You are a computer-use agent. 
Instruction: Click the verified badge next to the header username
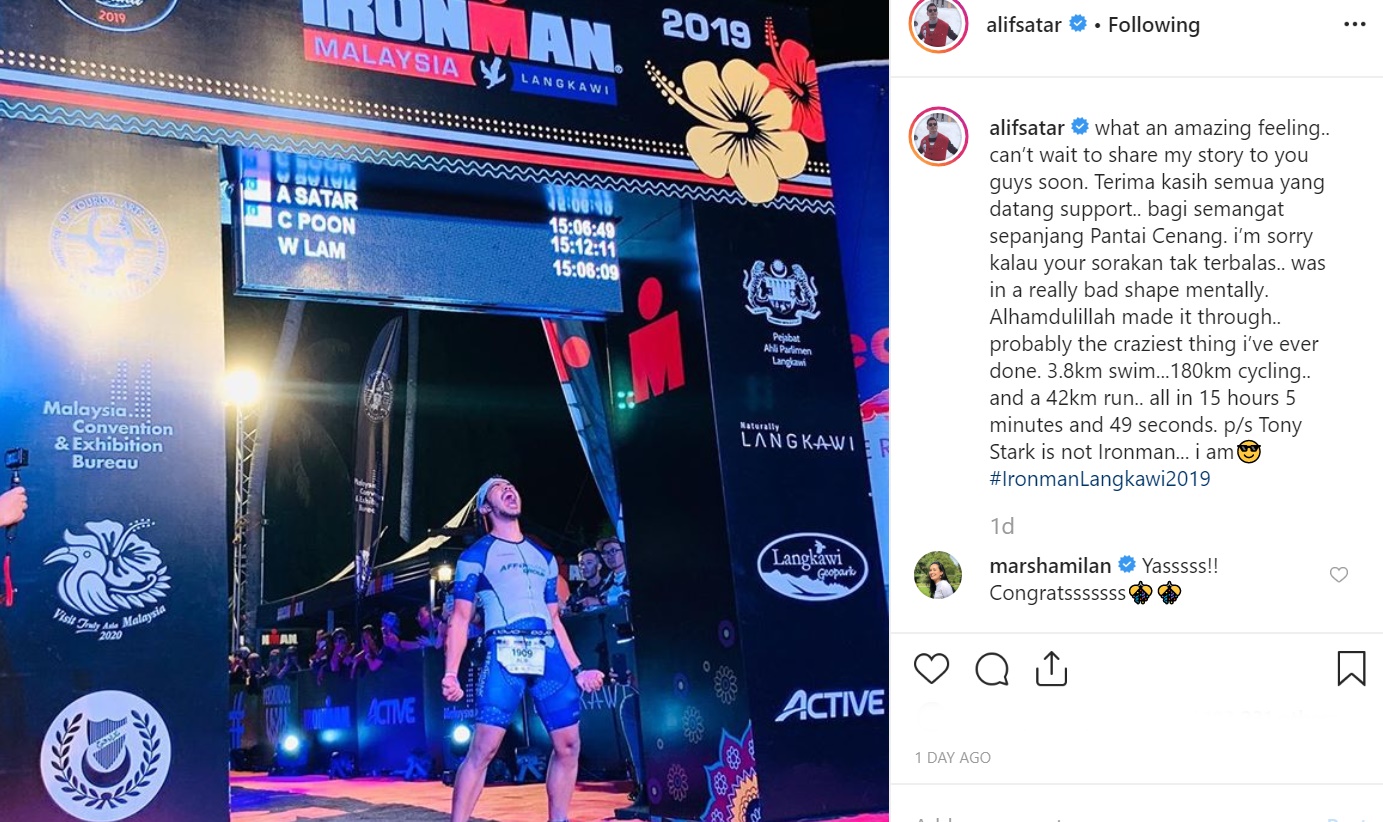[1078, 24]
